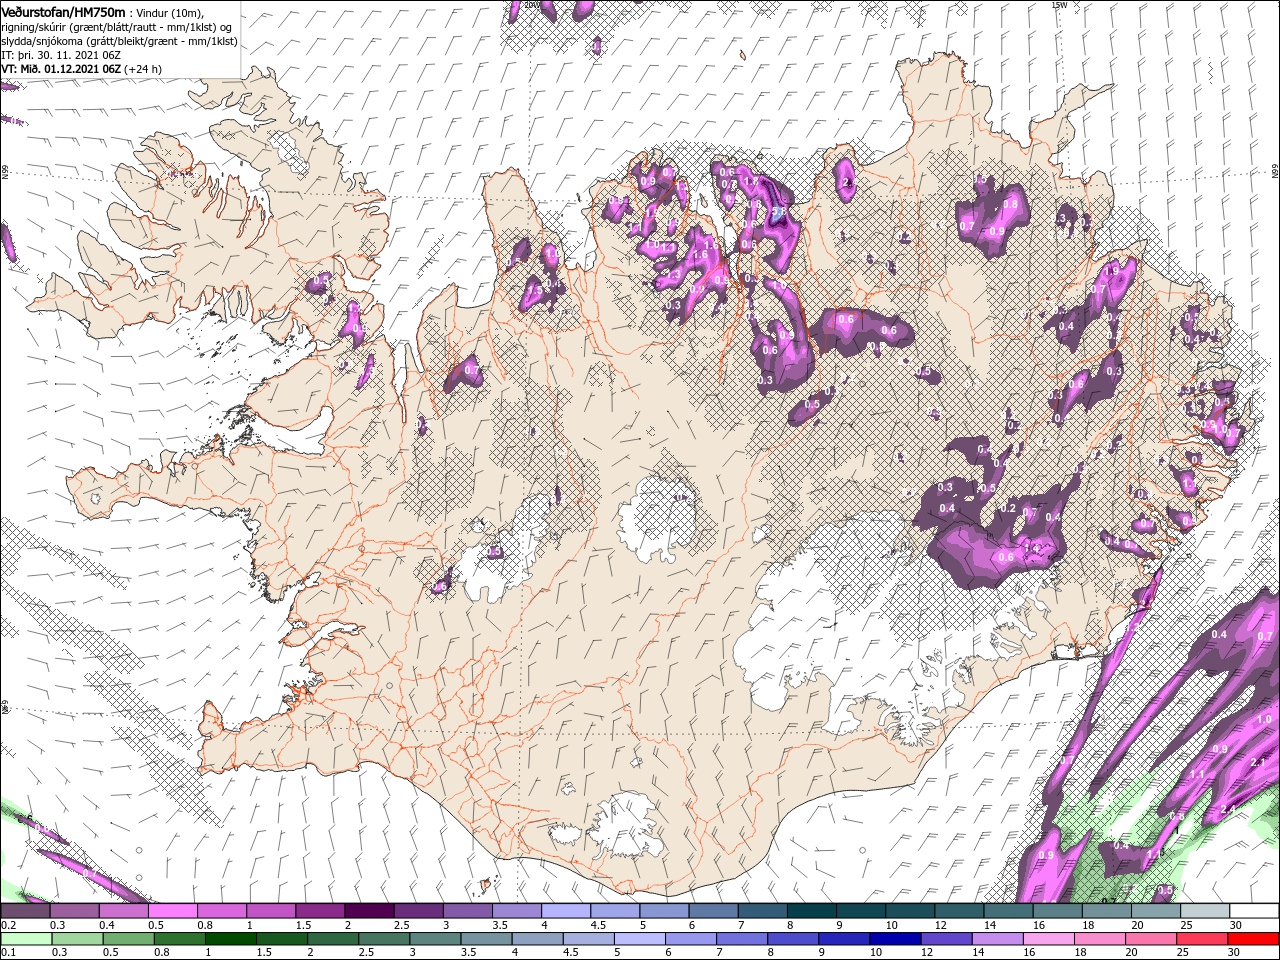Click the '0.1' label in lower legend
This screenshot has height=960, width=1280.
(8, 952)
